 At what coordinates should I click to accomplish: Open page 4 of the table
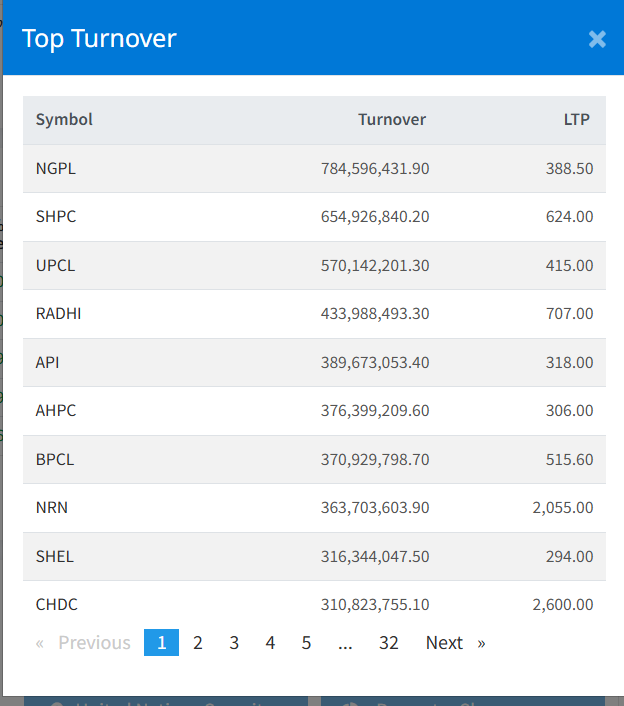[270, 643]
